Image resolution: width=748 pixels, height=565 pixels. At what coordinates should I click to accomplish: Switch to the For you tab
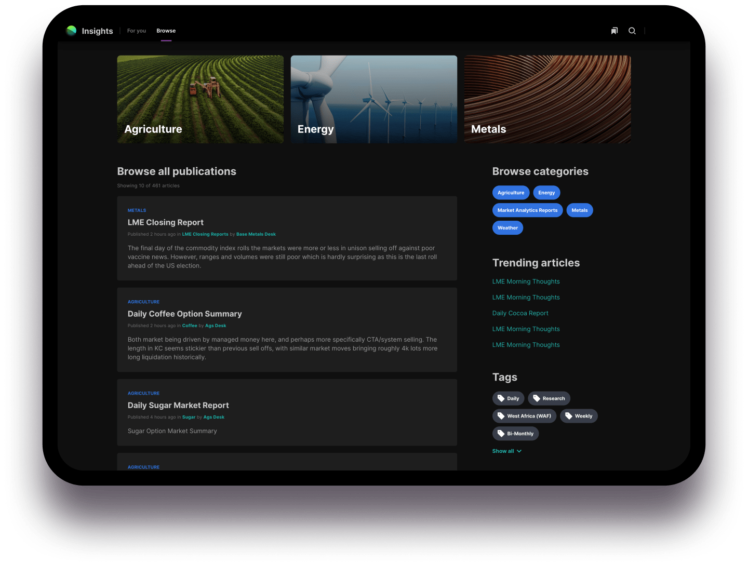pyautogui.click(x=136, y=31)
